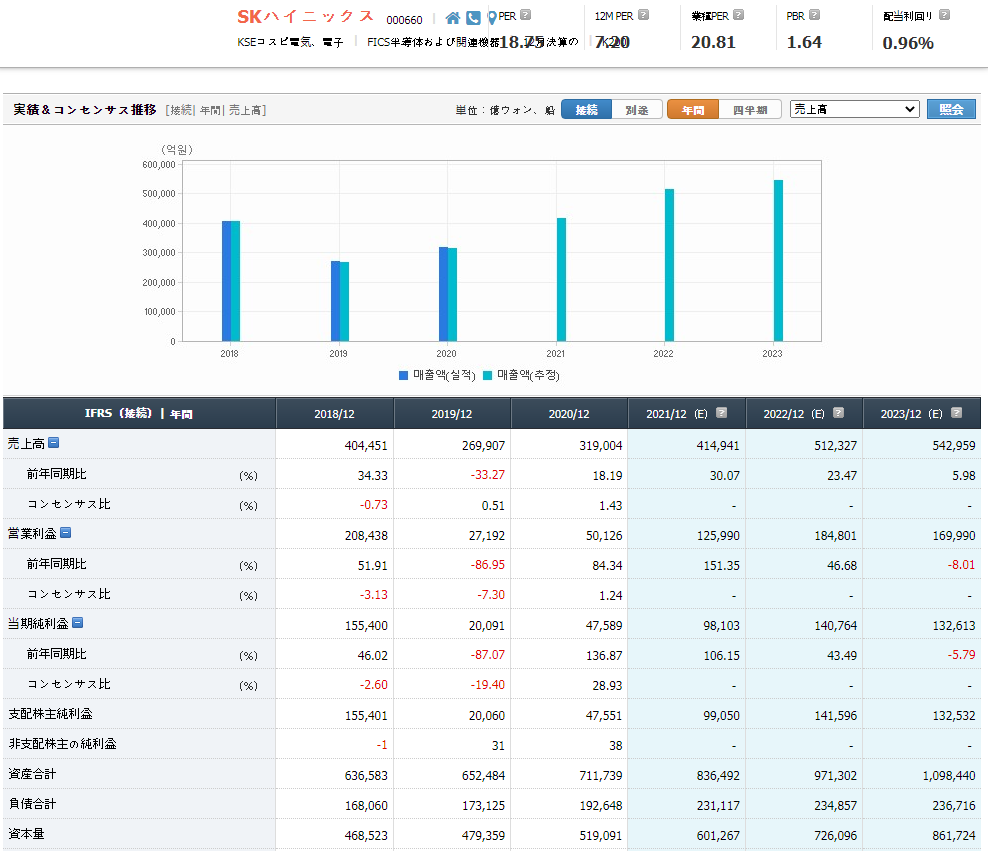This screenshot has width=988, height=851.
Task: Click the SKハイニックス company name link
Action: coord(305,17)
